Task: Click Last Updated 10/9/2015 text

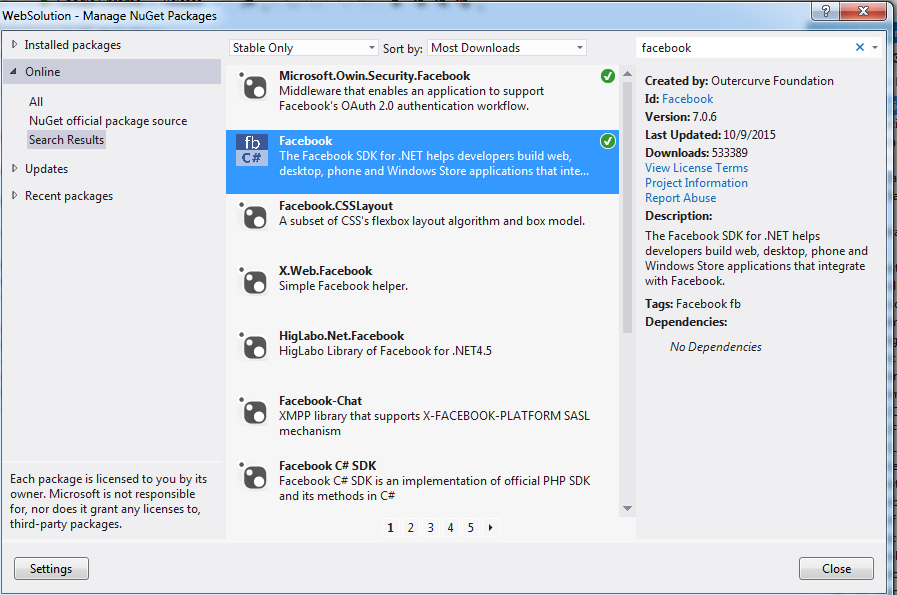Action: click(711, 135)
